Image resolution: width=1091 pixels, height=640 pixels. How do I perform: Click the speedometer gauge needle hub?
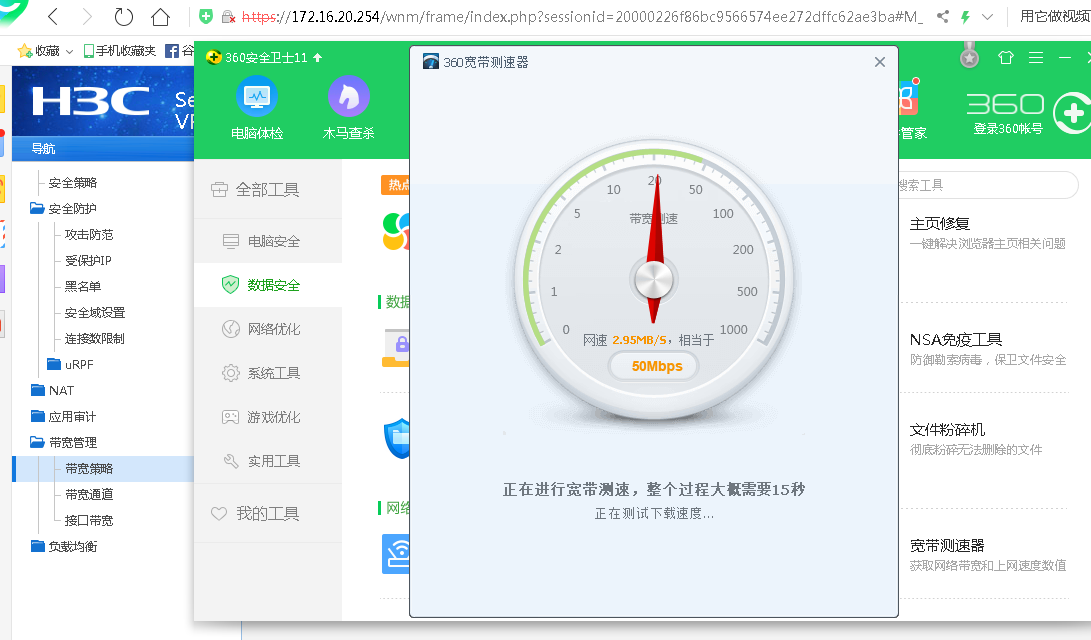[x=654, y=280]
